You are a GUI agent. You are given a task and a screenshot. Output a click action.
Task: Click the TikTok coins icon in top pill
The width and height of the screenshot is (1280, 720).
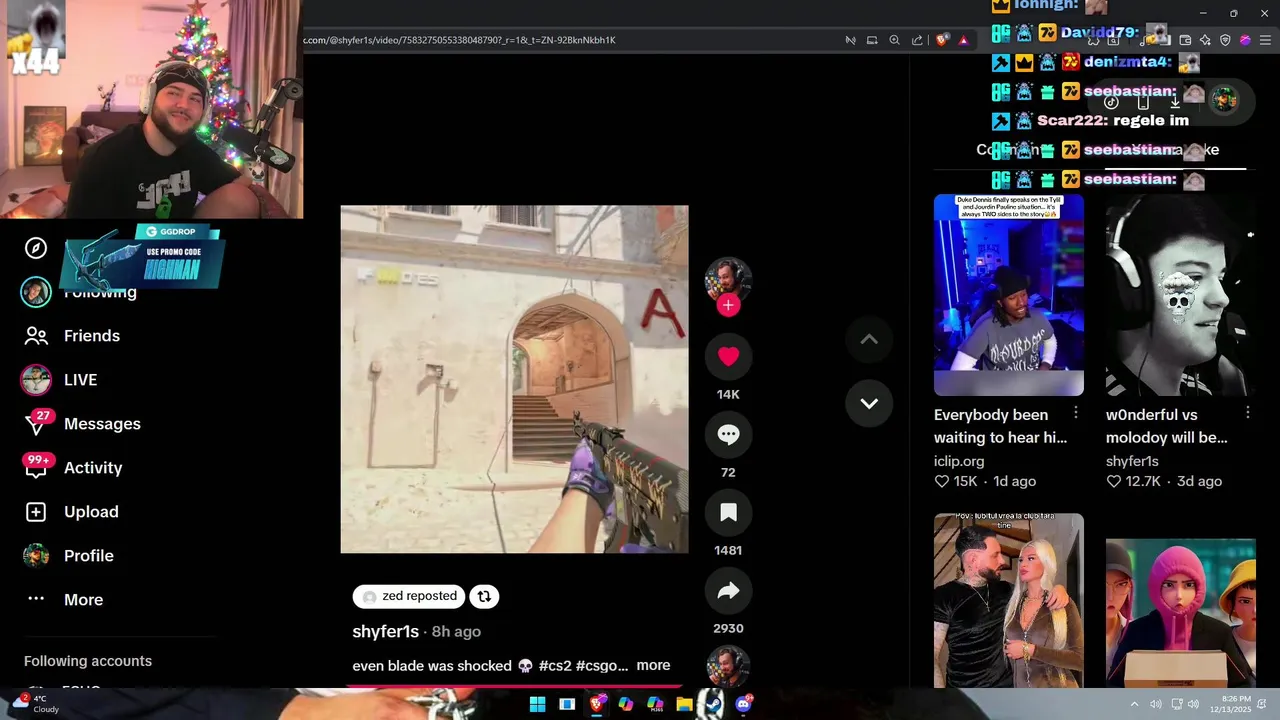tap(1111, 101)
